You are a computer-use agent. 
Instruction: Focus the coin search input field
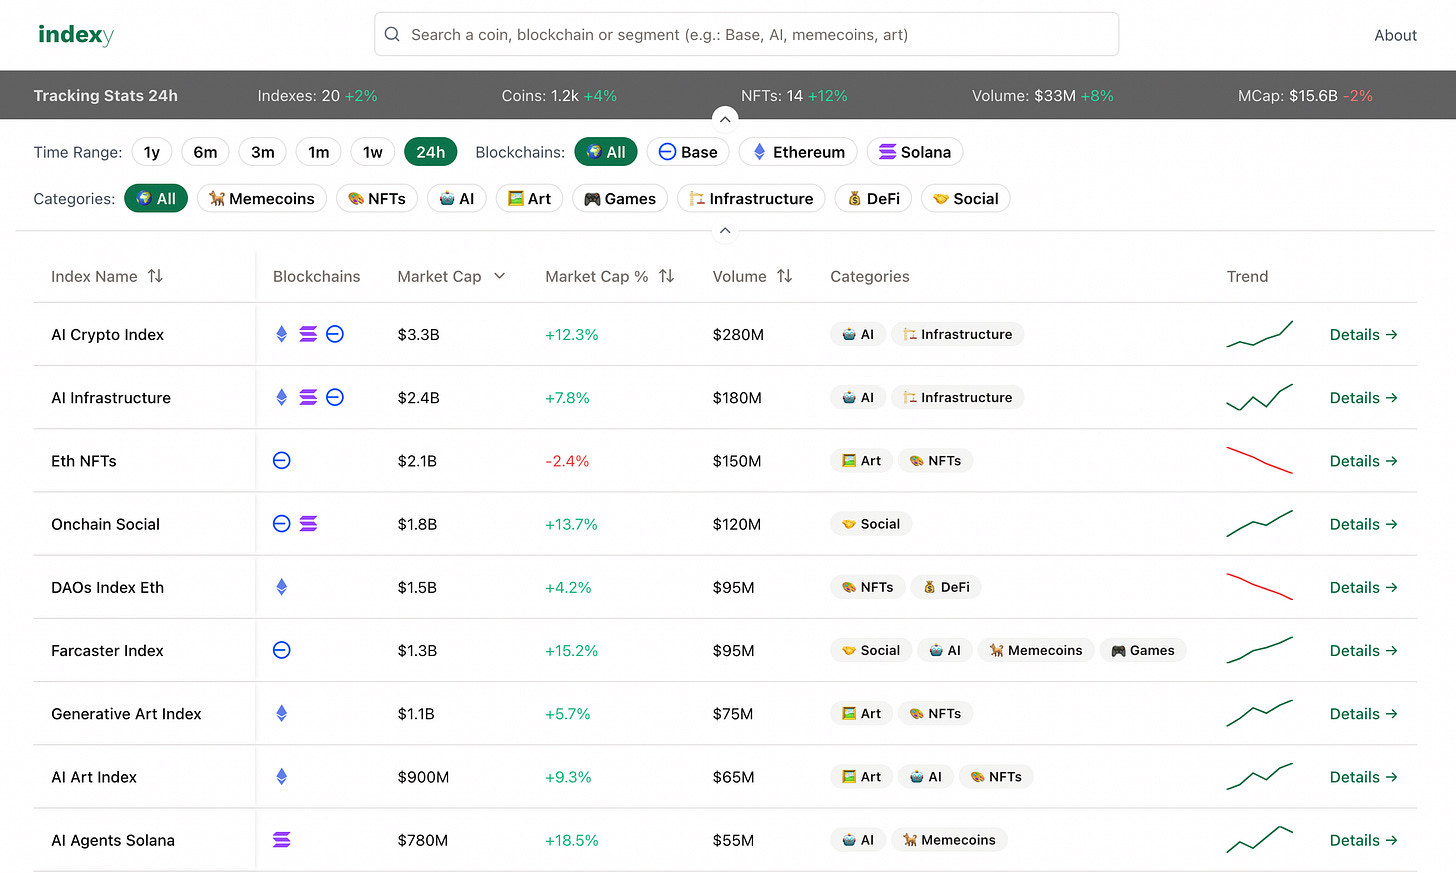(746, 34)
